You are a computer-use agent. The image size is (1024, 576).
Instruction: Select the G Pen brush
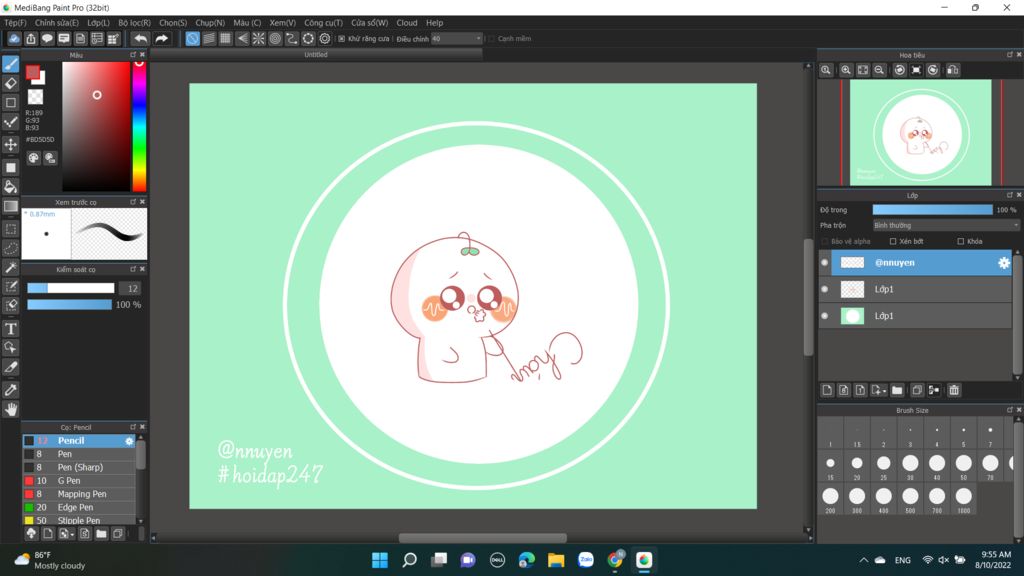tap(79, 481)
